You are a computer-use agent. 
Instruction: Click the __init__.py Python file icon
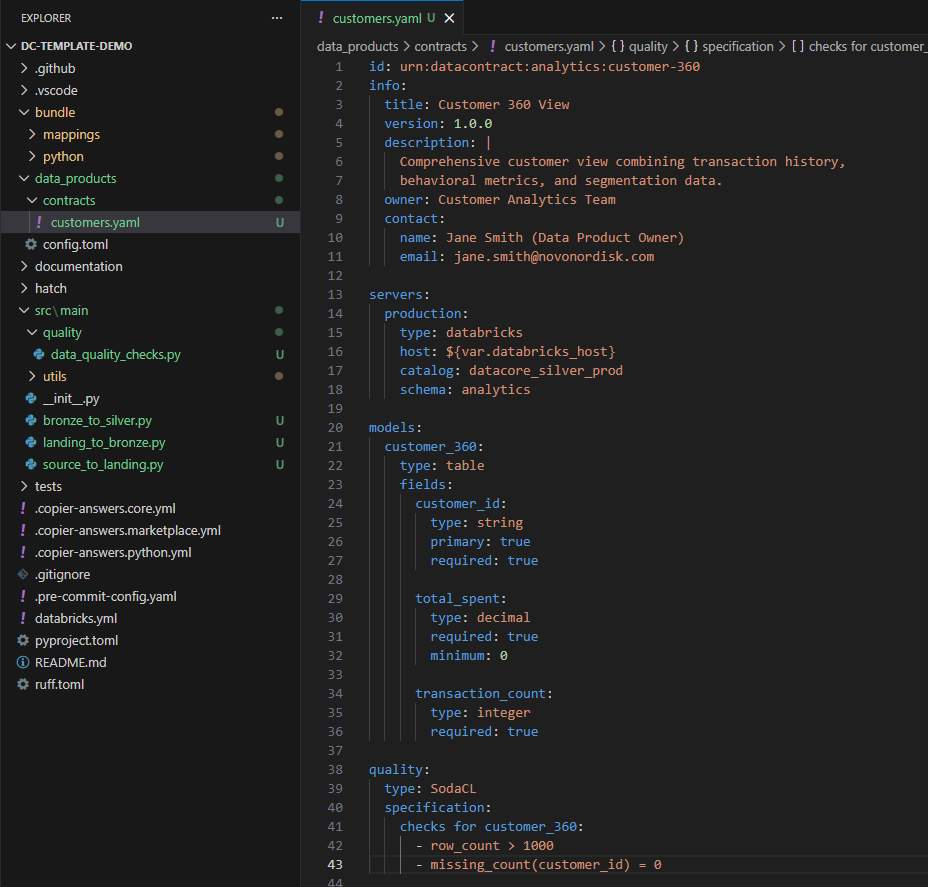click(x=31, y=398)
